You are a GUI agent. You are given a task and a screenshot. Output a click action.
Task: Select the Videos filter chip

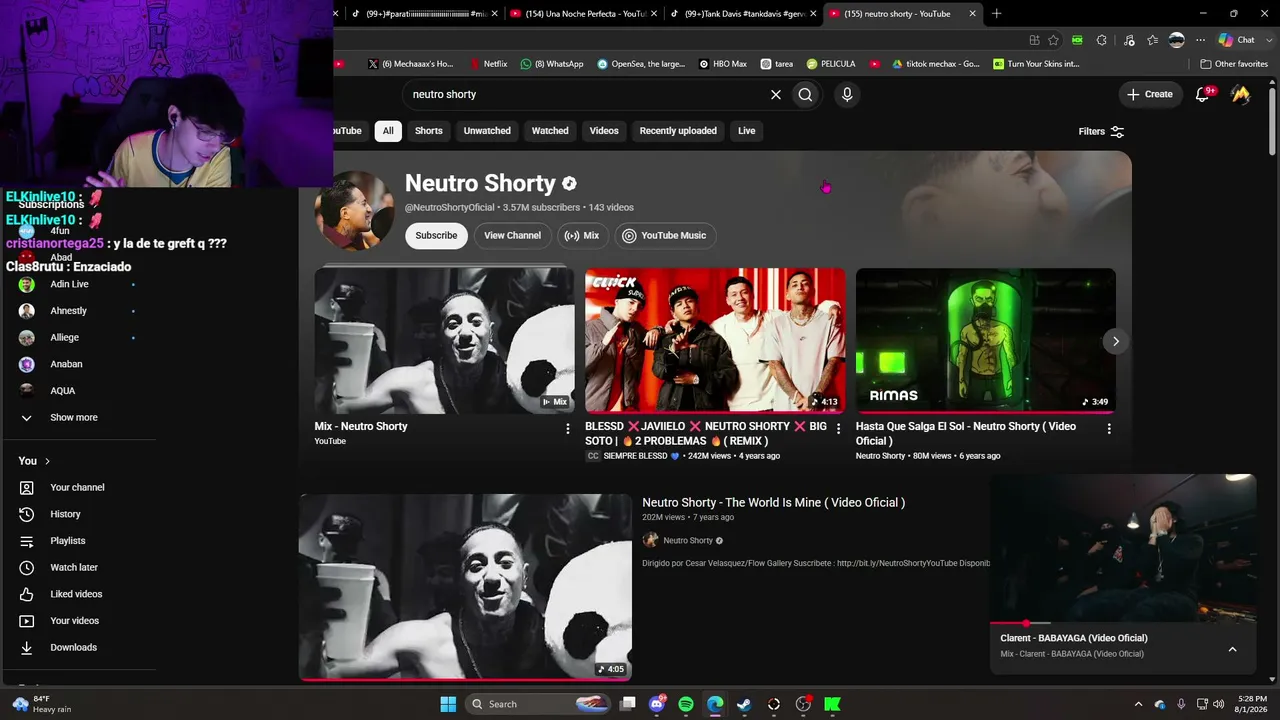click(x=604, y=131)
